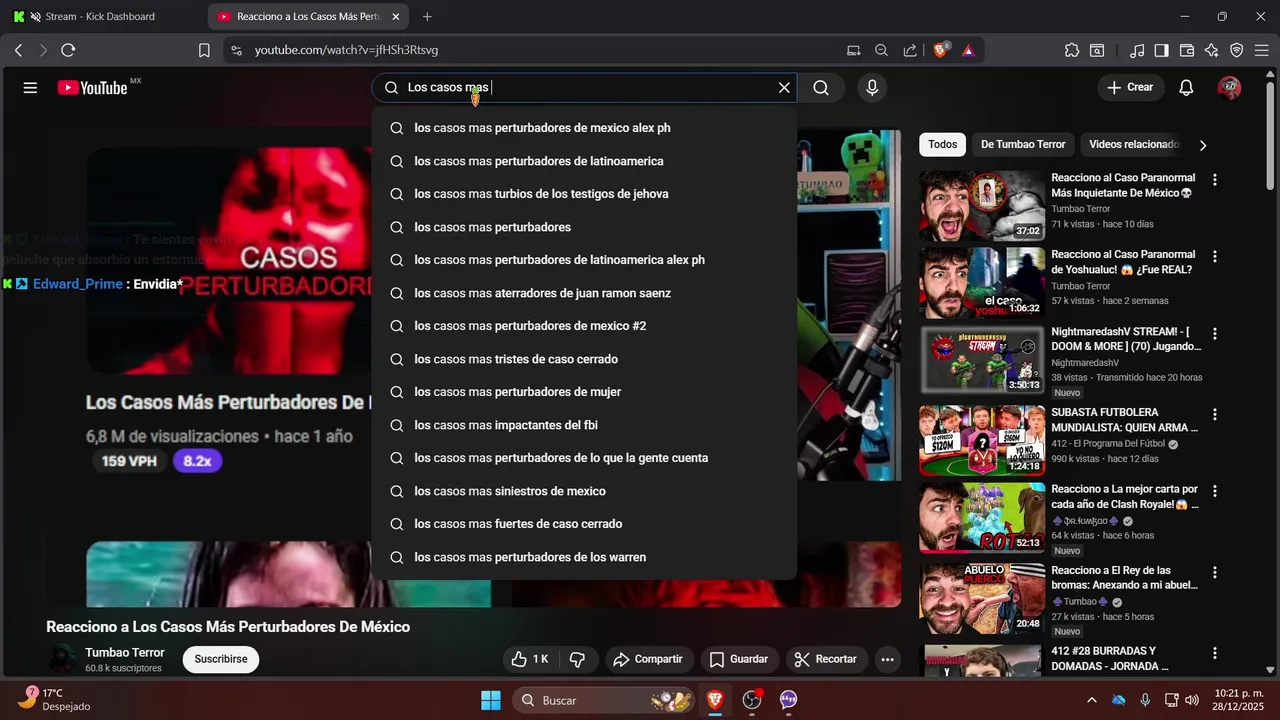Dislike the video
Image resolution: width=1280 pixels, height=720 pixels.
(x=577, y=659)
